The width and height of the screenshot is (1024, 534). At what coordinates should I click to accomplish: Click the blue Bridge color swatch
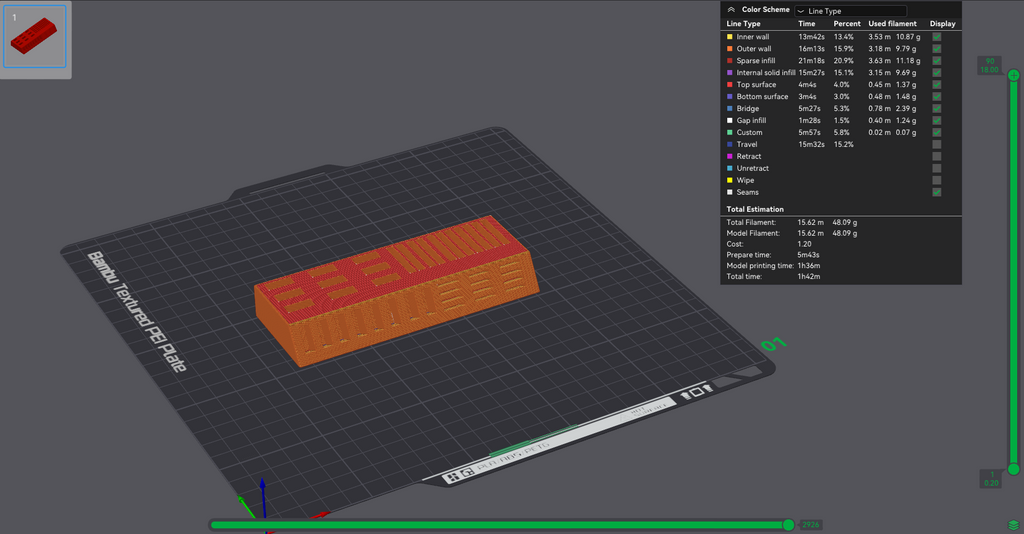point(729,108)
